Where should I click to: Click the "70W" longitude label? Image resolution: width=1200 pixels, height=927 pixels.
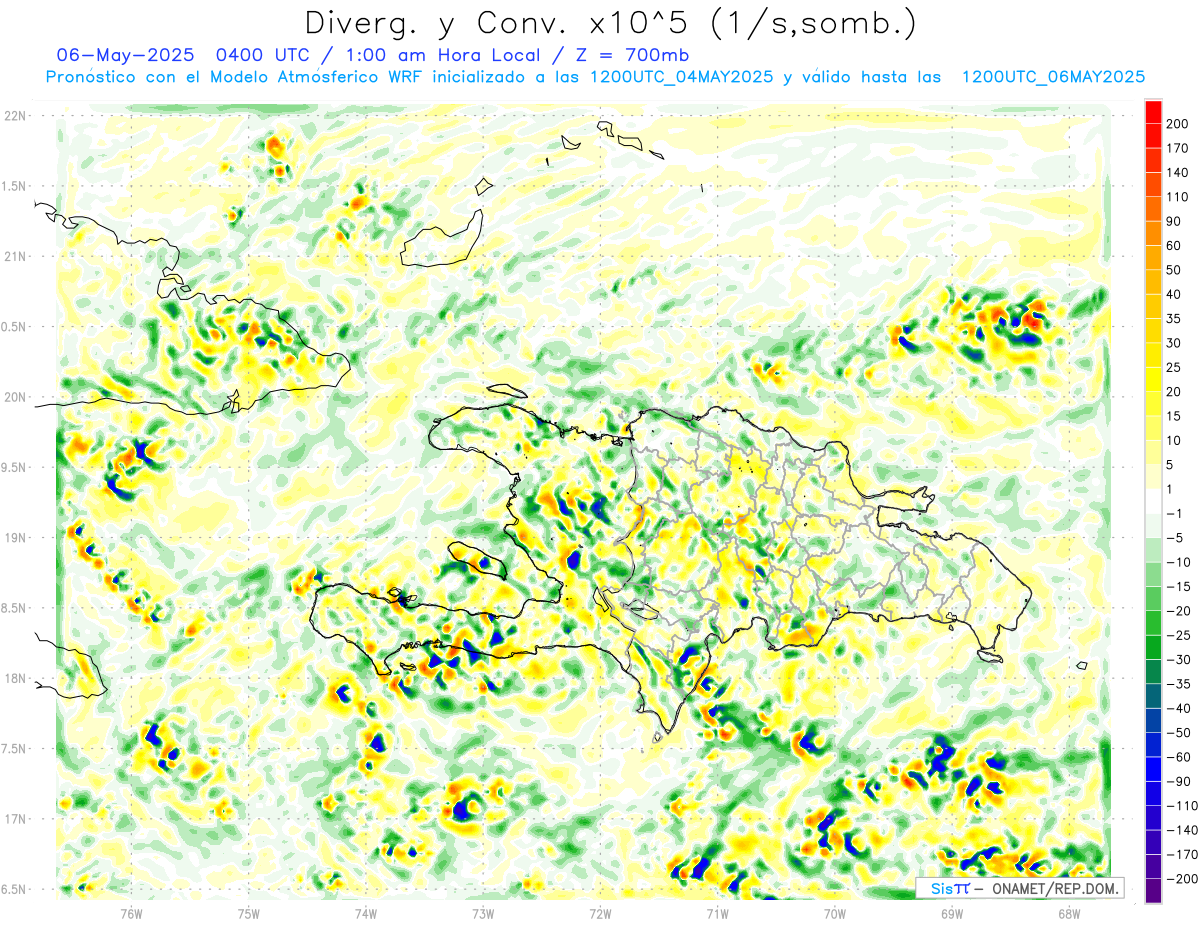click(x=835, y=912)
